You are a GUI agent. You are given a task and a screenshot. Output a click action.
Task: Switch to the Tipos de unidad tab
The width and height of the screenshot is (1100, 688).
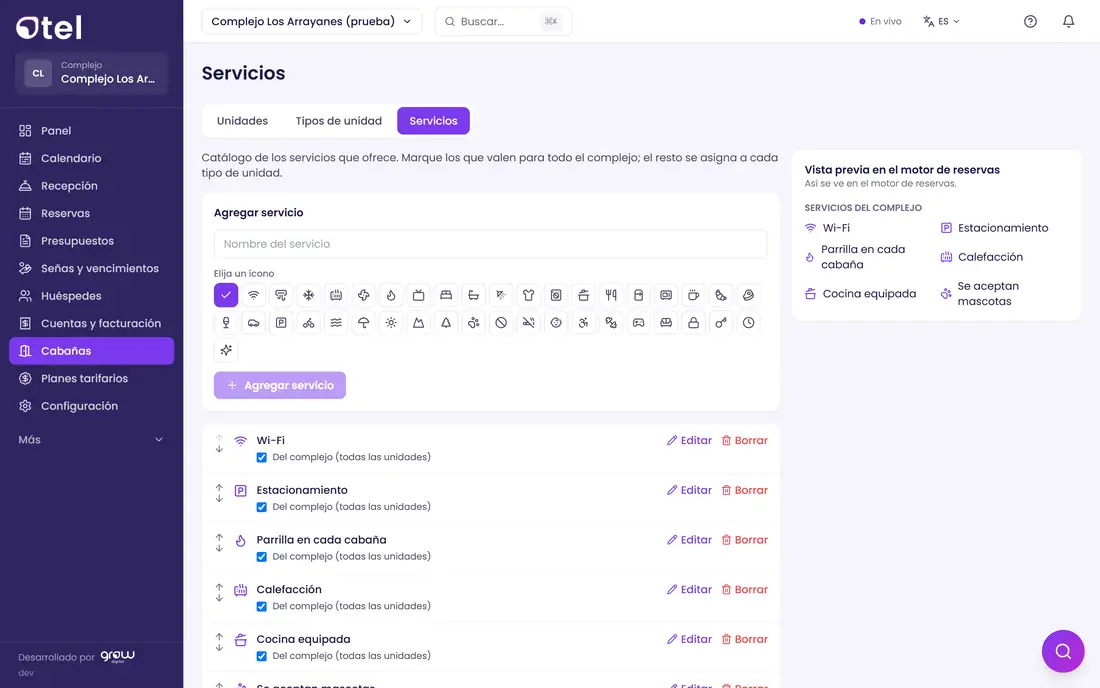(338, 121)
